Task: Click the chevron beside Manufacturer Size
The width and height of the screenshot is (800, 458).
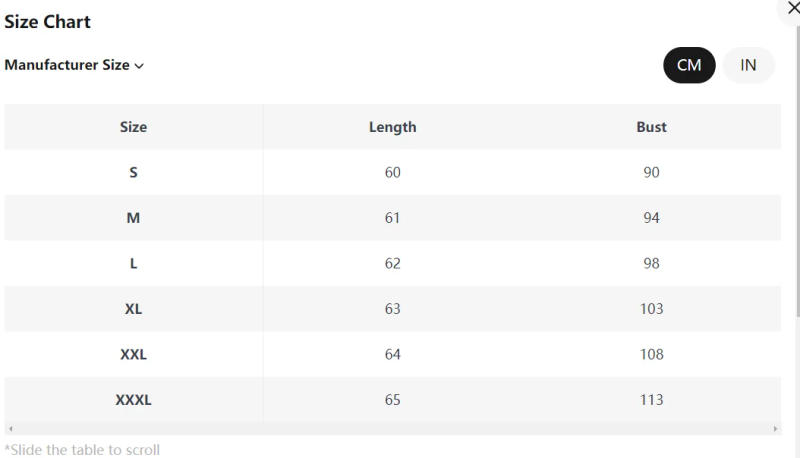Action: point(139,66)
